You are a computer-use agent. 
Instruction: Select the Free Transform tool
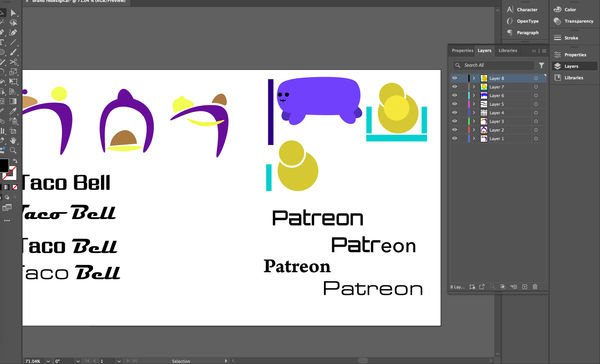pyautogui.click(x=13, y=82)
